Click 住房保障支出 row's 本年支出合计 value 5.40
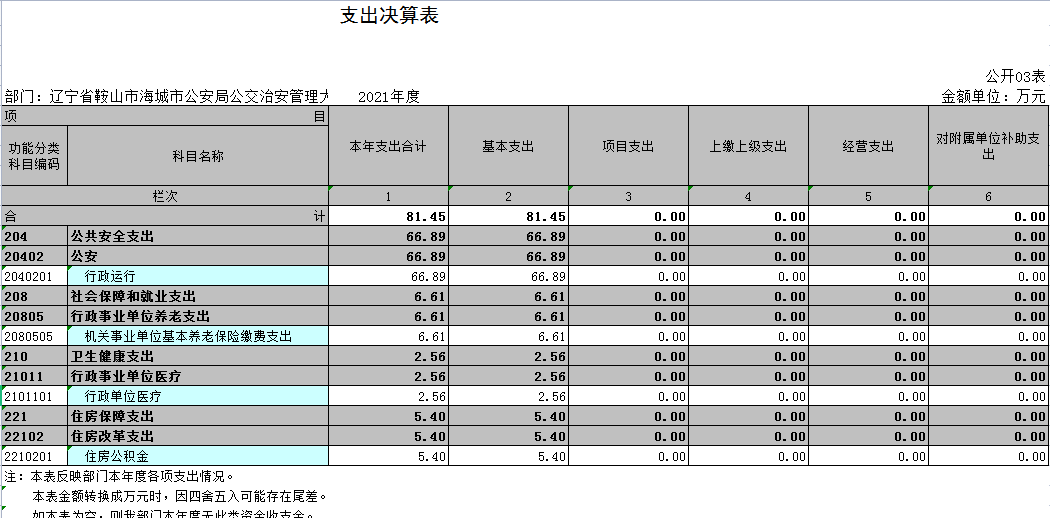Image resolution: width=1050 pixels, height=518 pixels. coord(388,417)
